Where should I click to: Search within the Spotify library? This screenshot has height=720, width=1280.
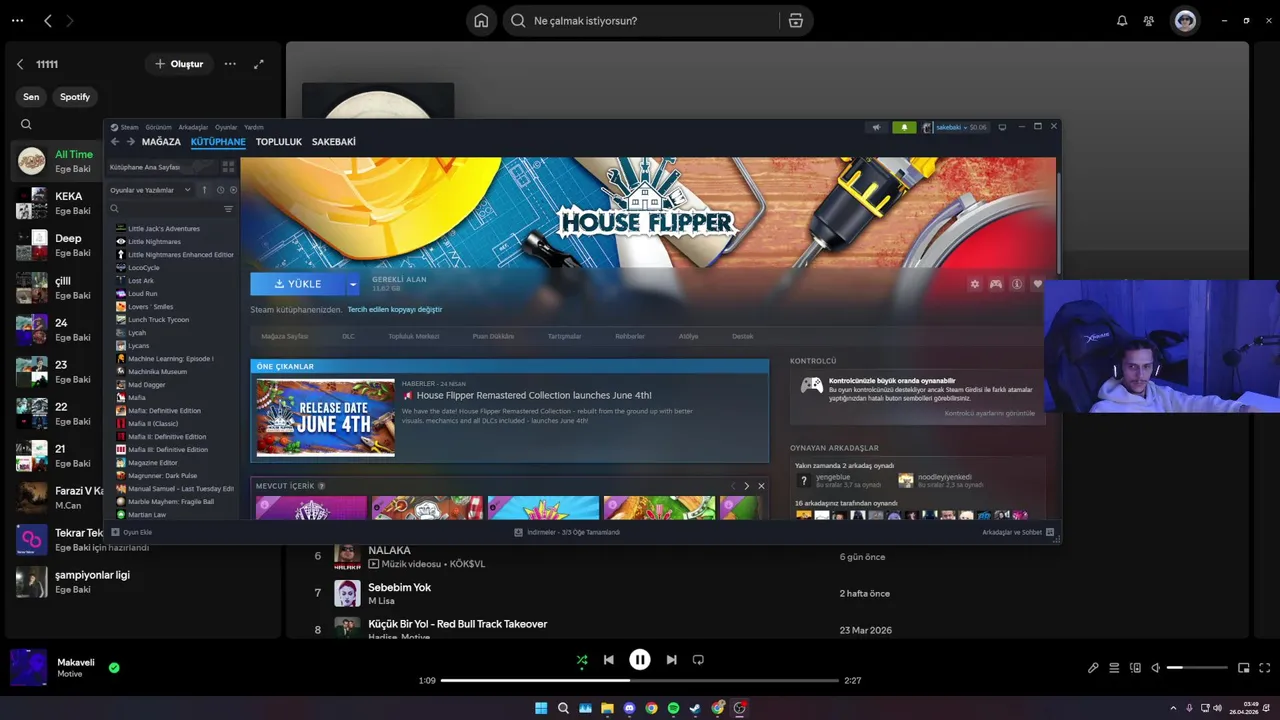tap(26, 125)
